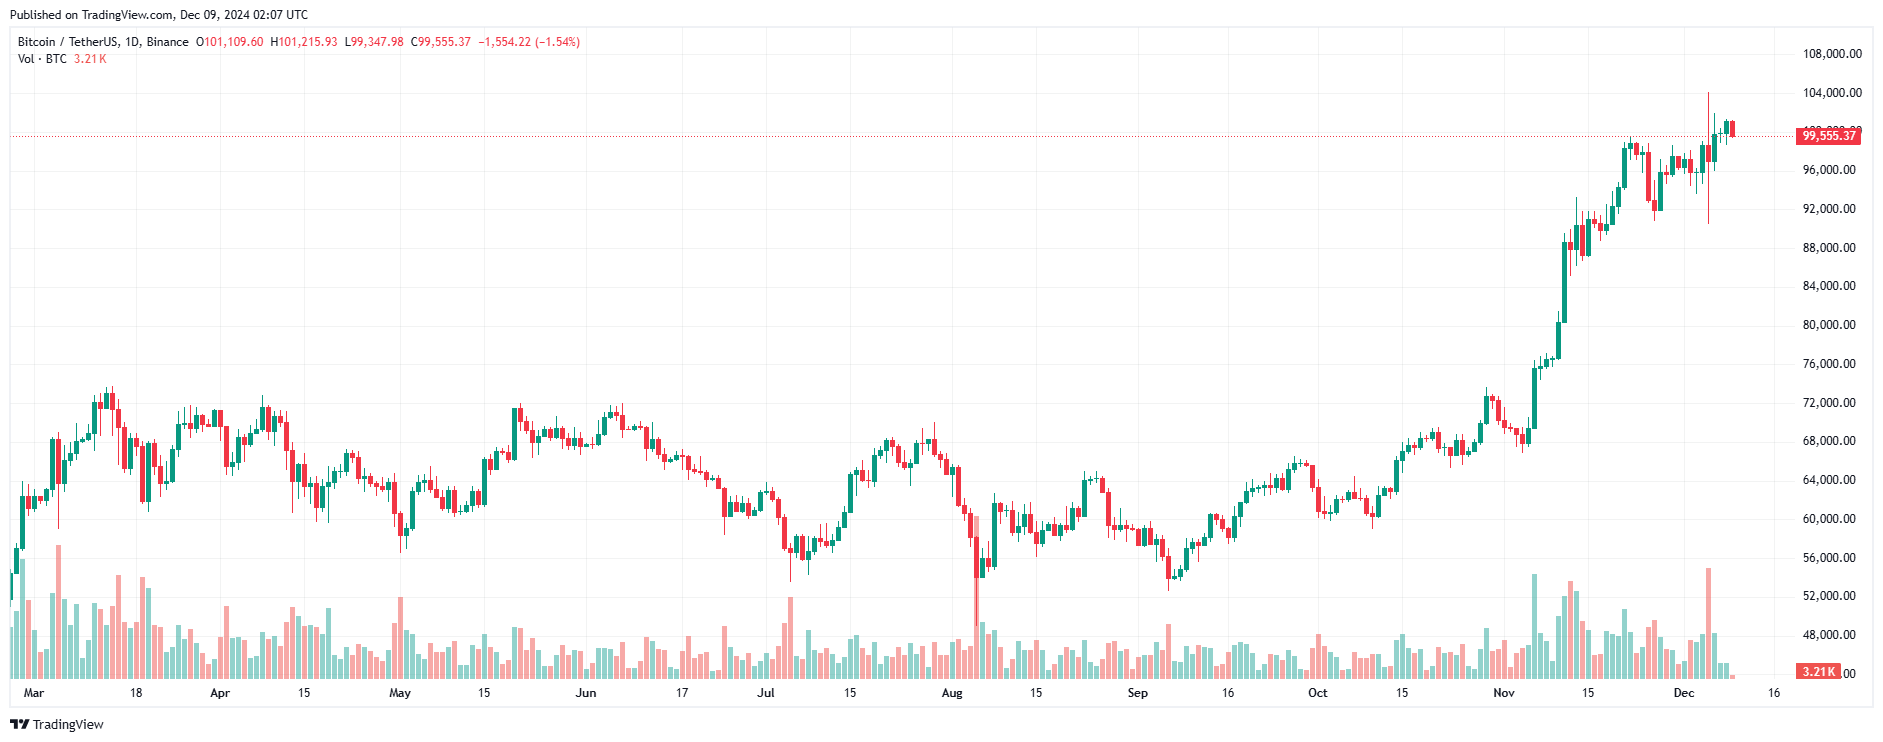Click the Jun label on time axis
Image resolution: width=1883 pixels, height=742 pixels.
click(586, 693)
